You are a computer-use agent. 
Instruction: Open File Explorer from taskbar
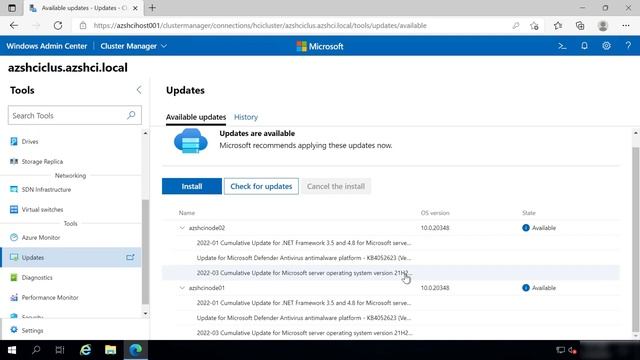[110, 350]
